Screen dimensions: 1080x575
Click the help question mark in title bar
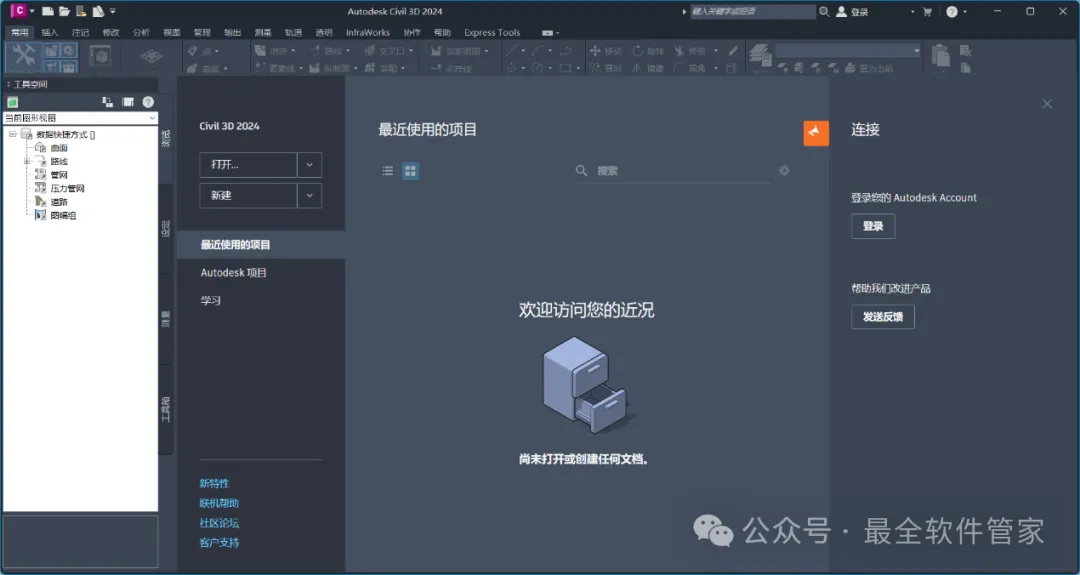click(x=952, y=12)
